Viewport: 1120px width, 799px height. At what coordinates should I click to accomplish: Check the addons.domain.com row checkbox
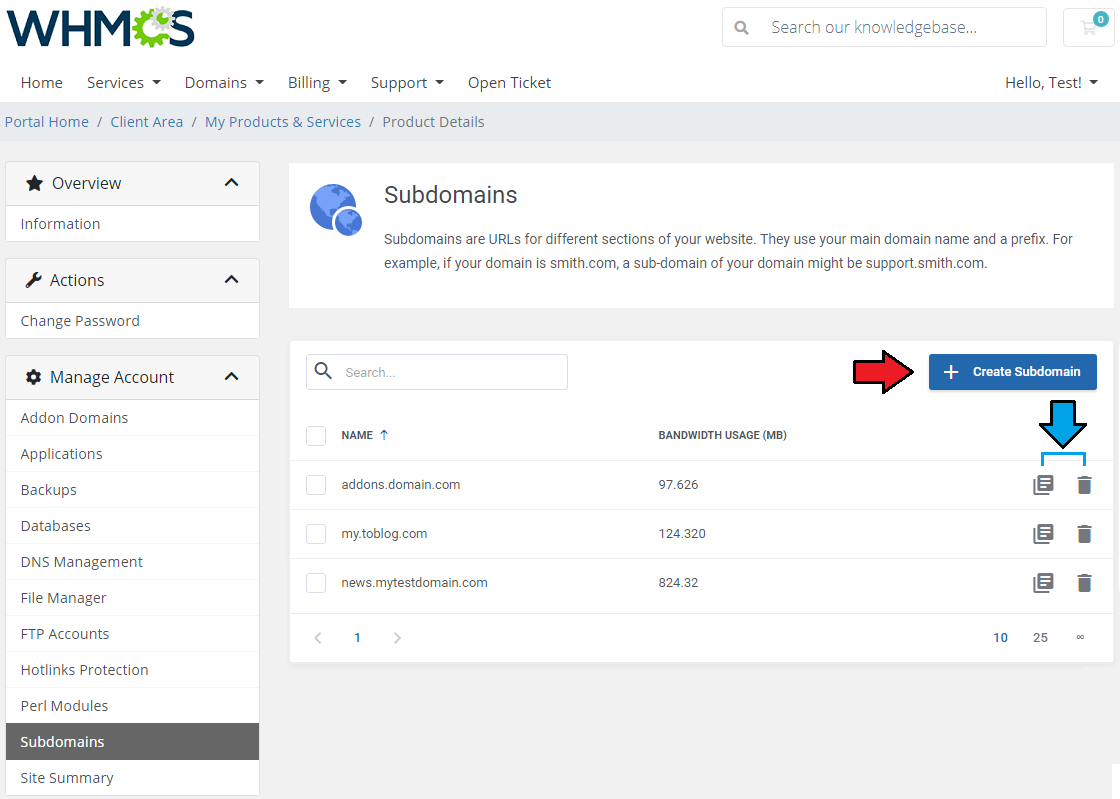click(x=316, y=485)
